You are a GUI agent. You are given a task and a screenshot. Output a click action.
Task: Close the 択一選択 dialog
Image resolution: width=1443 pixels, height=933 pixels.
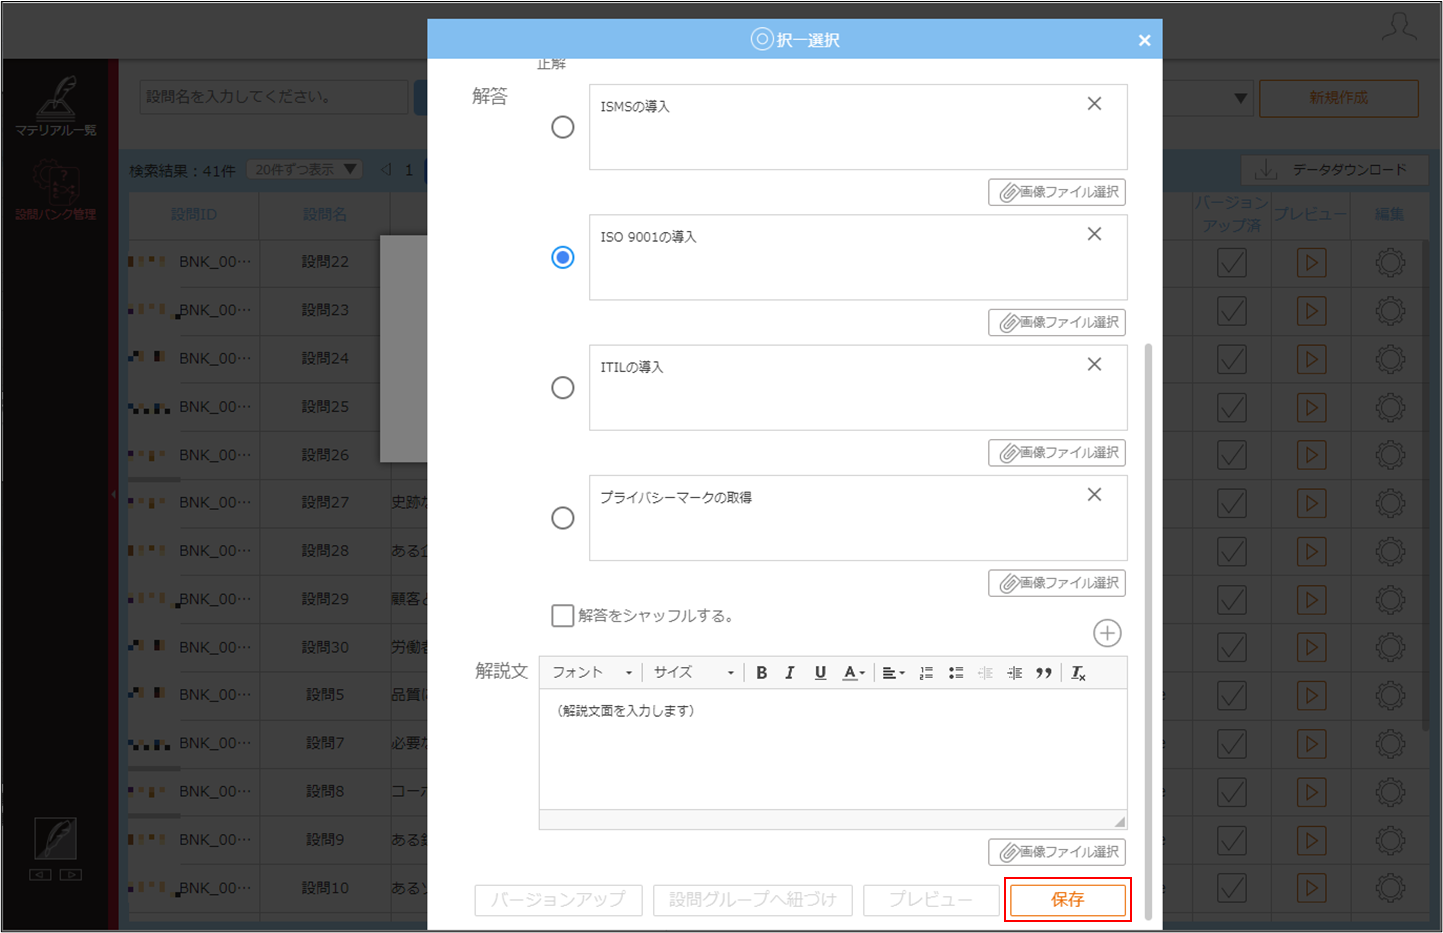(x=1144, y=40)
